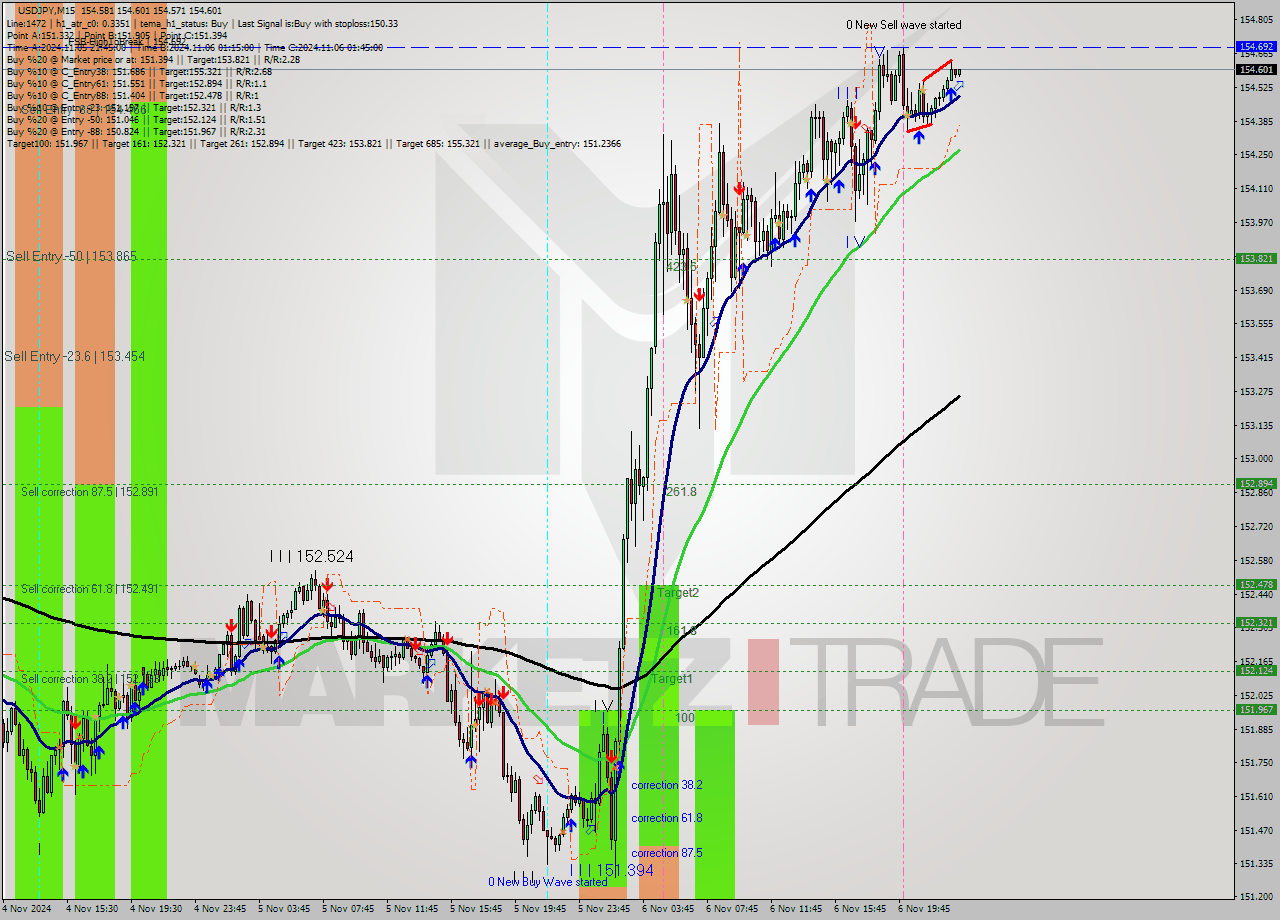Click the green 152.321 price tag
Viewport: 1280px width, 920px height.
click(1256, 622)
